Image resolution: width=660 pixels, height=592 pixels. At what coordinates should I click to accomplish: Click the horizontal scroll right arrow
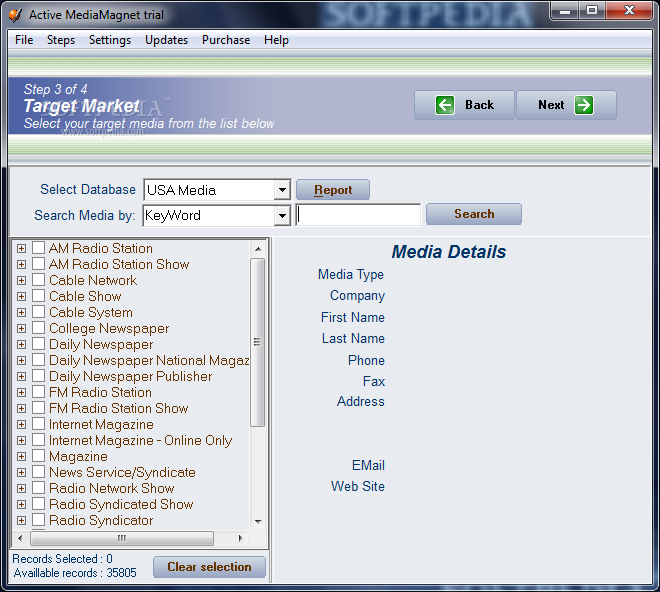click(240, 538)
